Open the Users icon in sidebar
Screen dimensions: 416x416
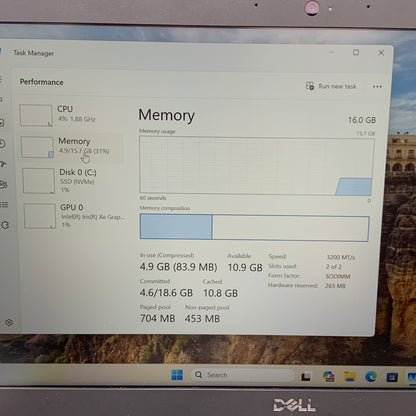(x=4, y=184)
